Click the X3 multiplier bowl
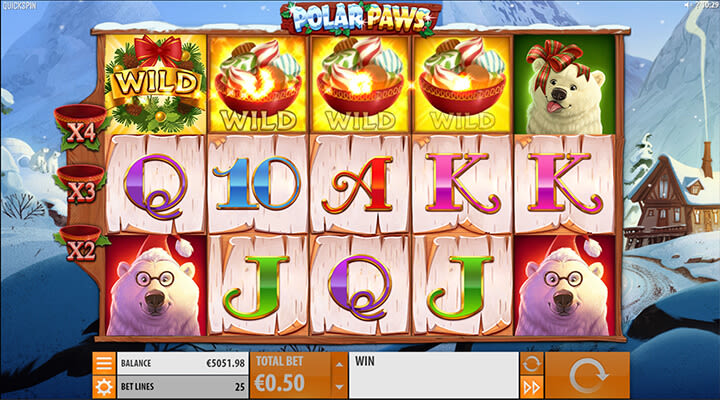Screen dimensions: 720x400 [x=81, y=185]
